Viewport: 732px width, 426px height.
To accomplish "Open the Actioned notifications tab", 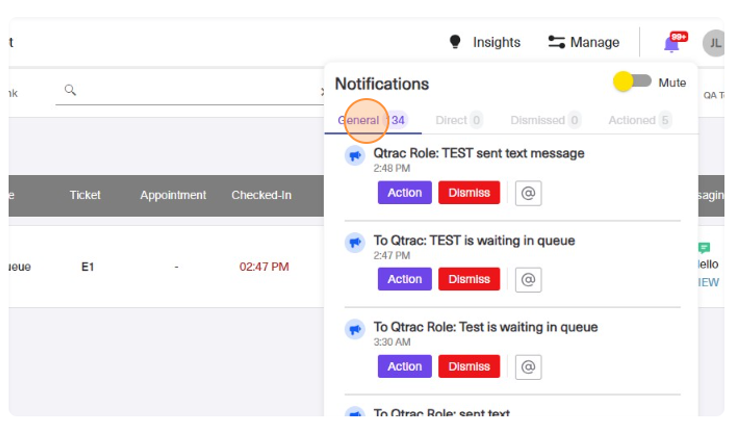I will [632, 120].
